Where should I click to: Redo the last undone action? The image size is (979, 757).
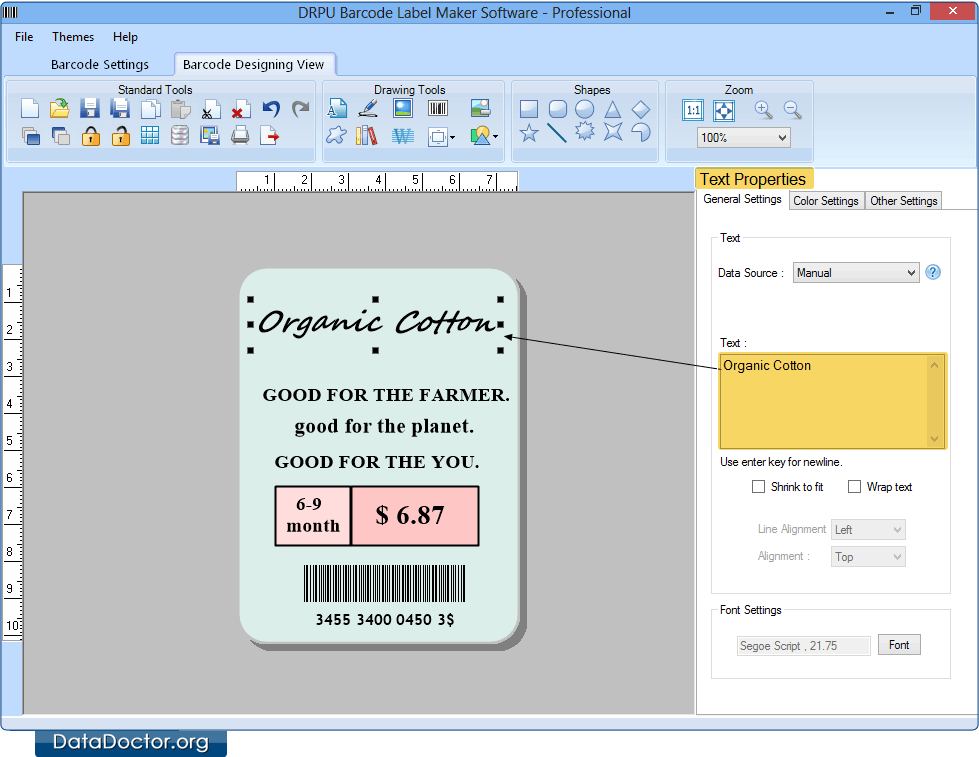(x=301, y=109)
